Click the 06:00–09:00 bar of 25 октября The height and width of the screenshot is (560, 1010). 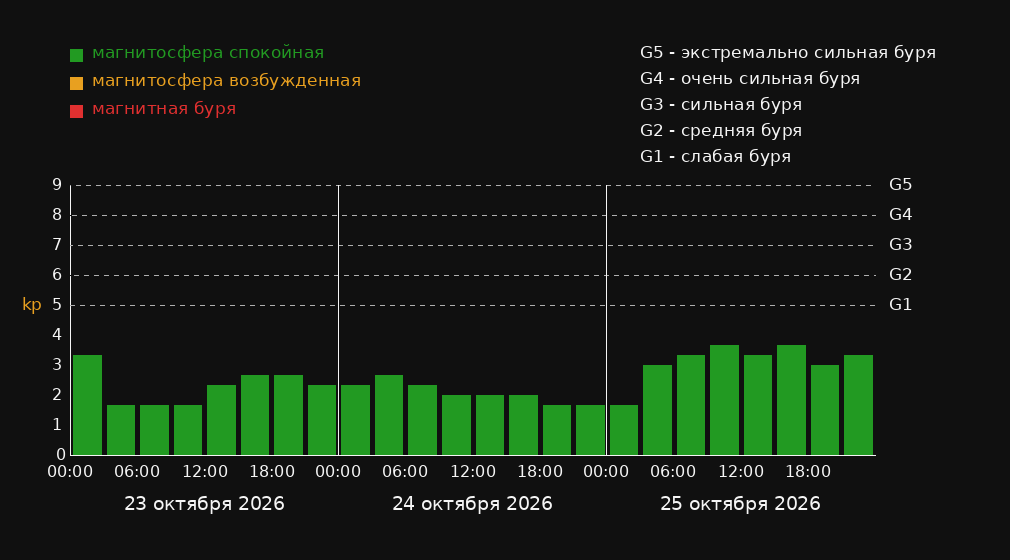[691, 405]
